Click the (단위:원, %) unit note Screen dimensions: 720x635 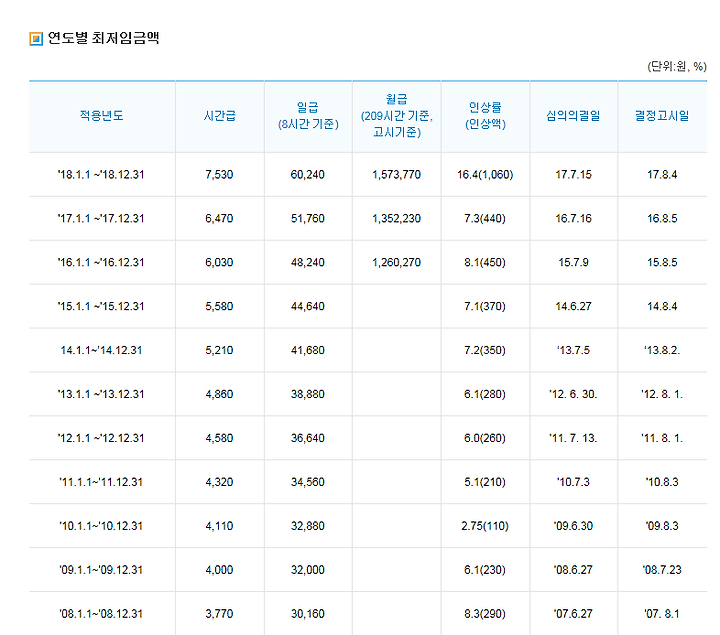pyautogui.click(x=677, y=67)
